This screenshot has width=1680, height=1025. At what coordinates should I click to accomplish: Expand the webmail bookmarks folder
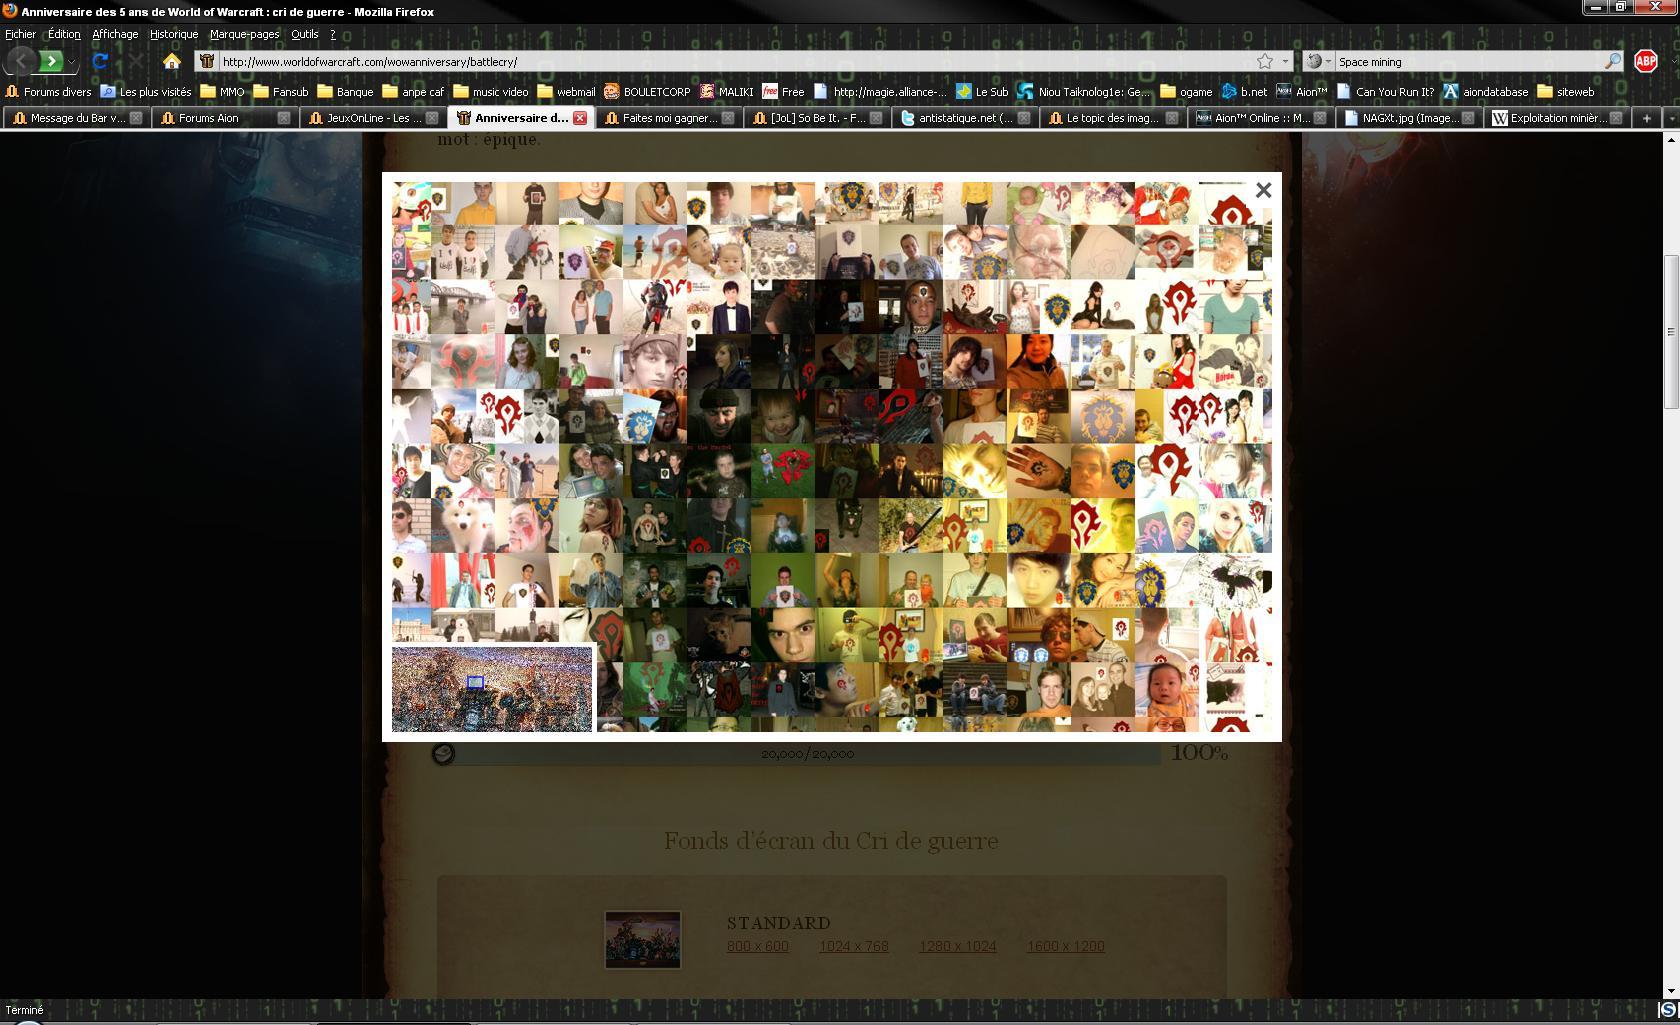[566, 92]
